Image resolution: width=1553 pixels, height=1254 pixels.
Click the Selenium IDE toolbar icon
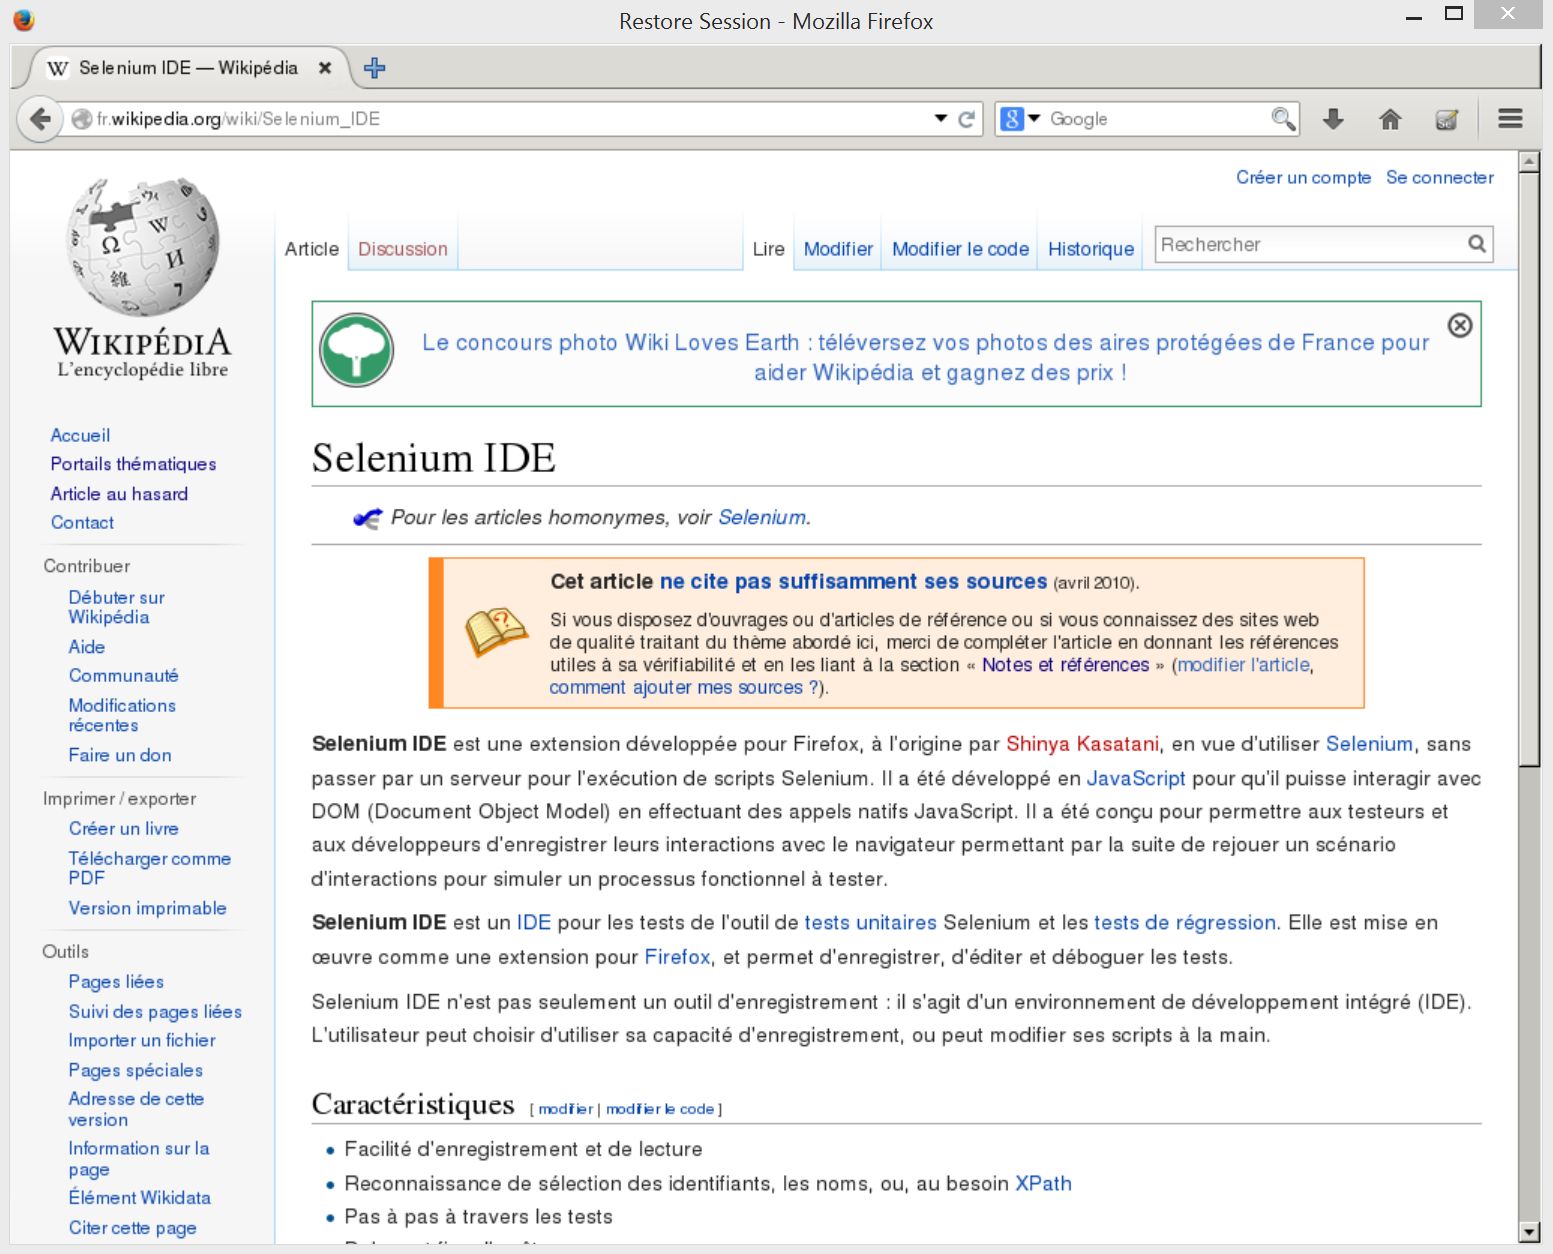pyautogui.click(x=1446, y=119)
